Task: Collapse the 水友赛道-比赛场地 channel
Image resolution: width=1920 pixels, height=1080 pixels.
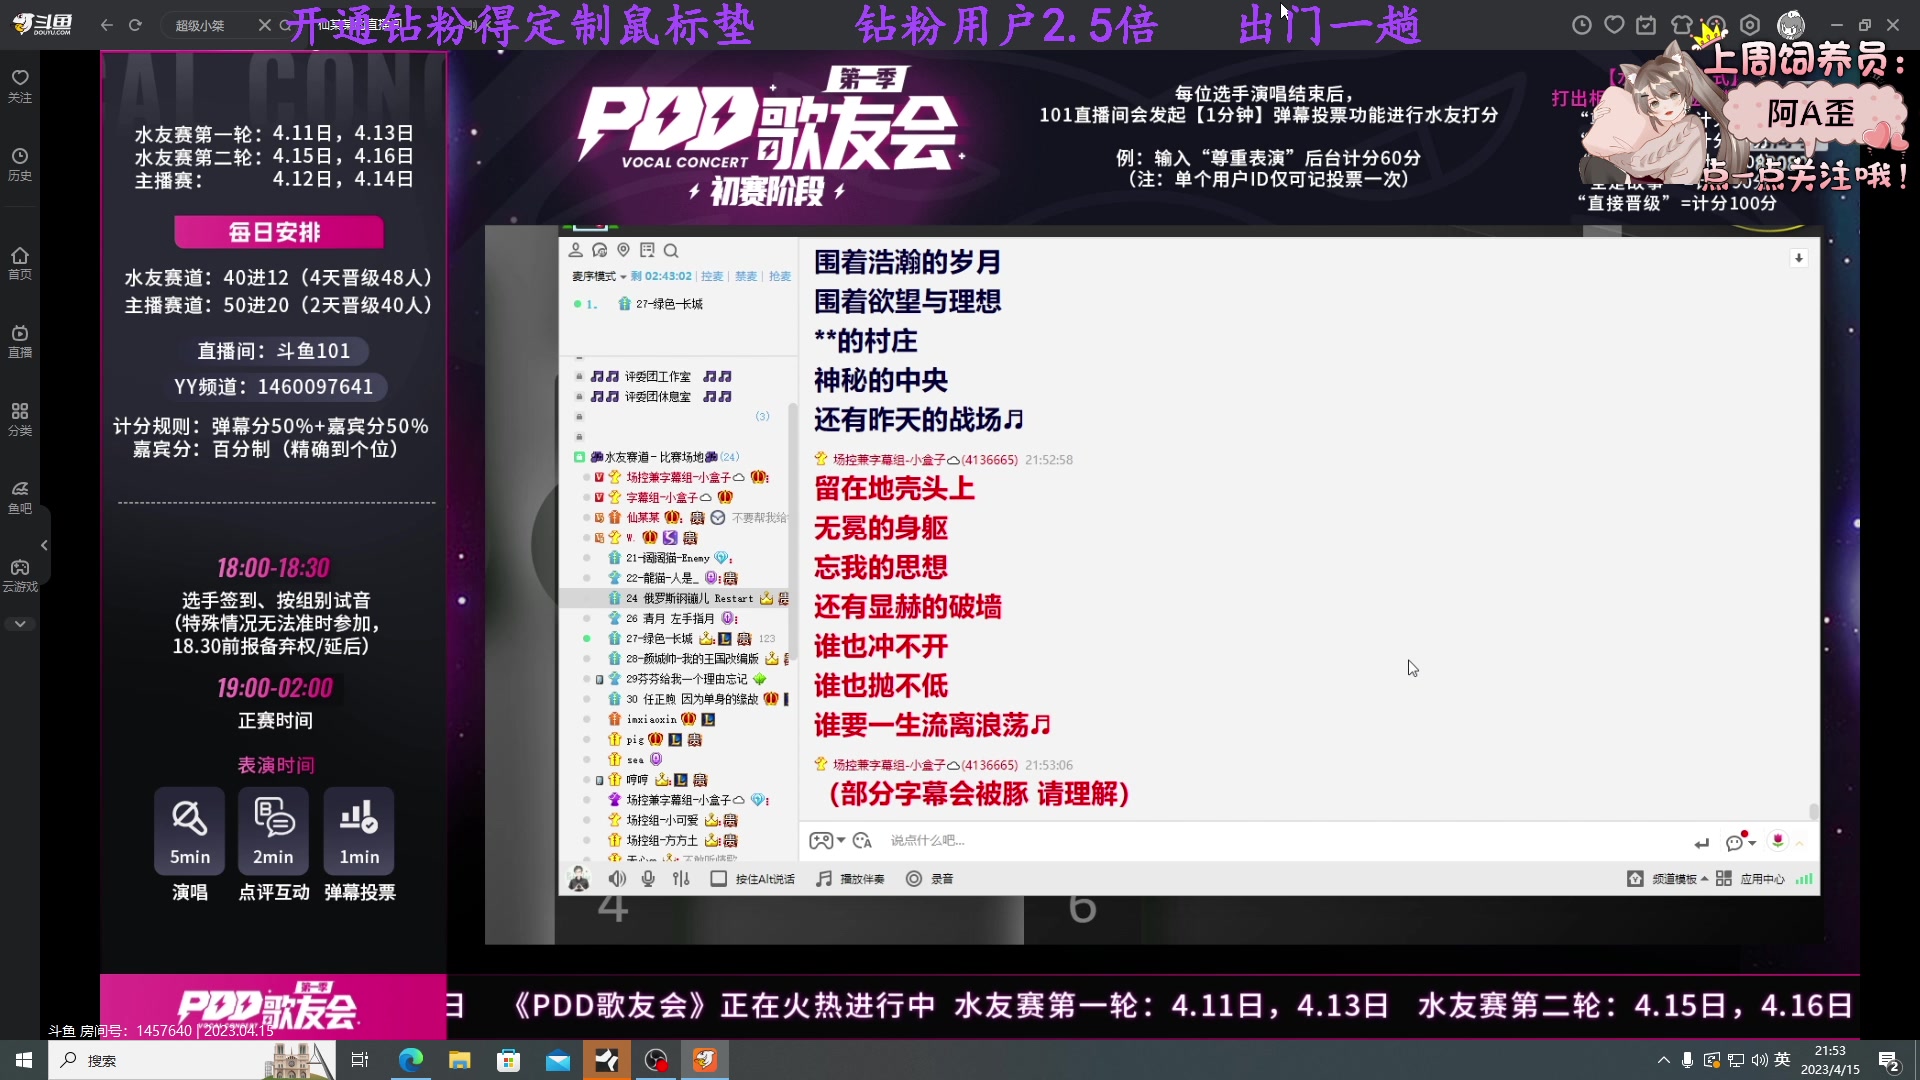Action: (579, 457)
